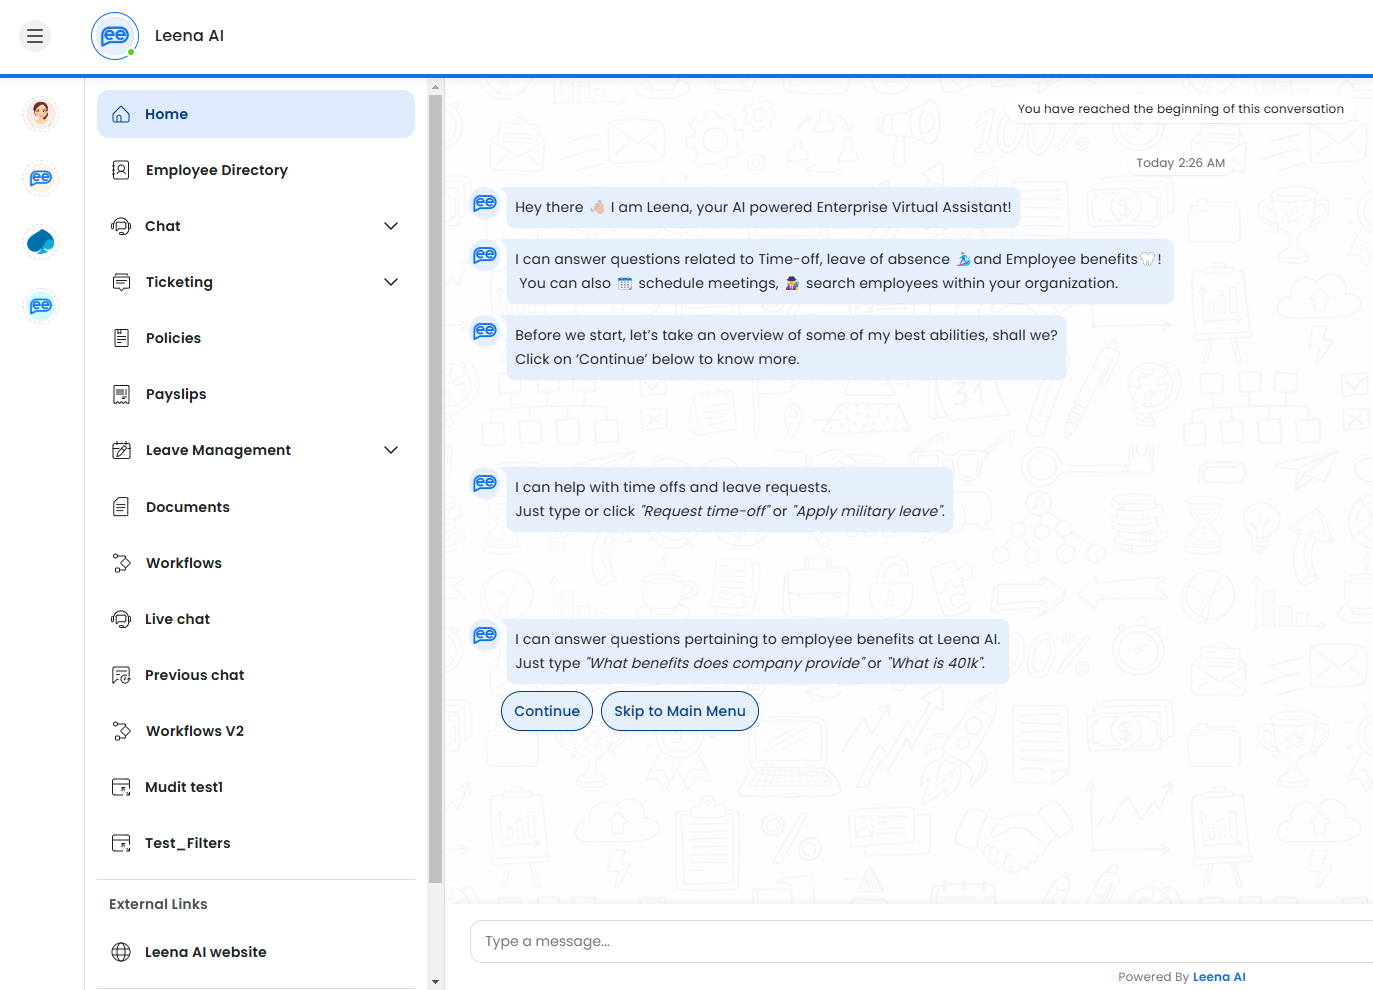Screen dimensions: 1373x990
Task: Click the sidebar vertical scrollbar thumb
Action: click(x=435, y=489)
